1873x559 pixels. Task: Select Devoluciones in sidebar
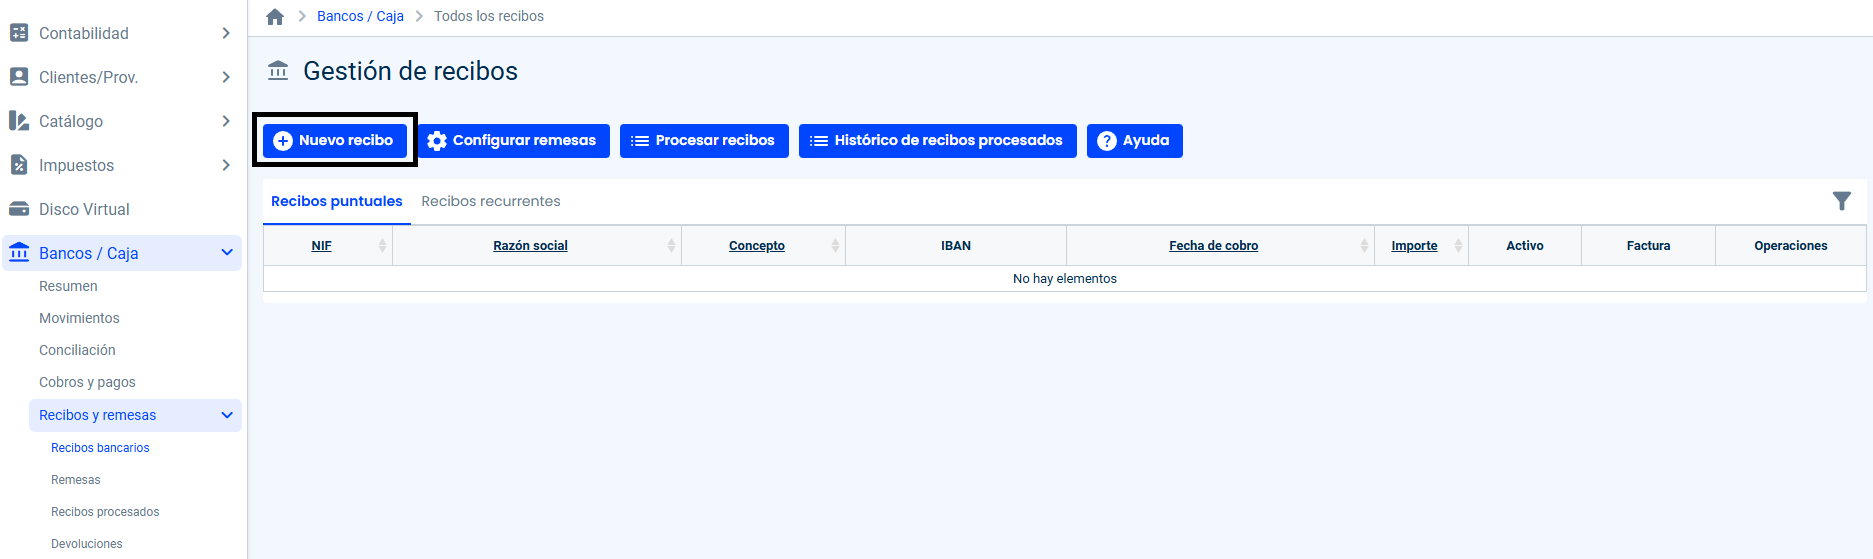(x=87, y=544)
